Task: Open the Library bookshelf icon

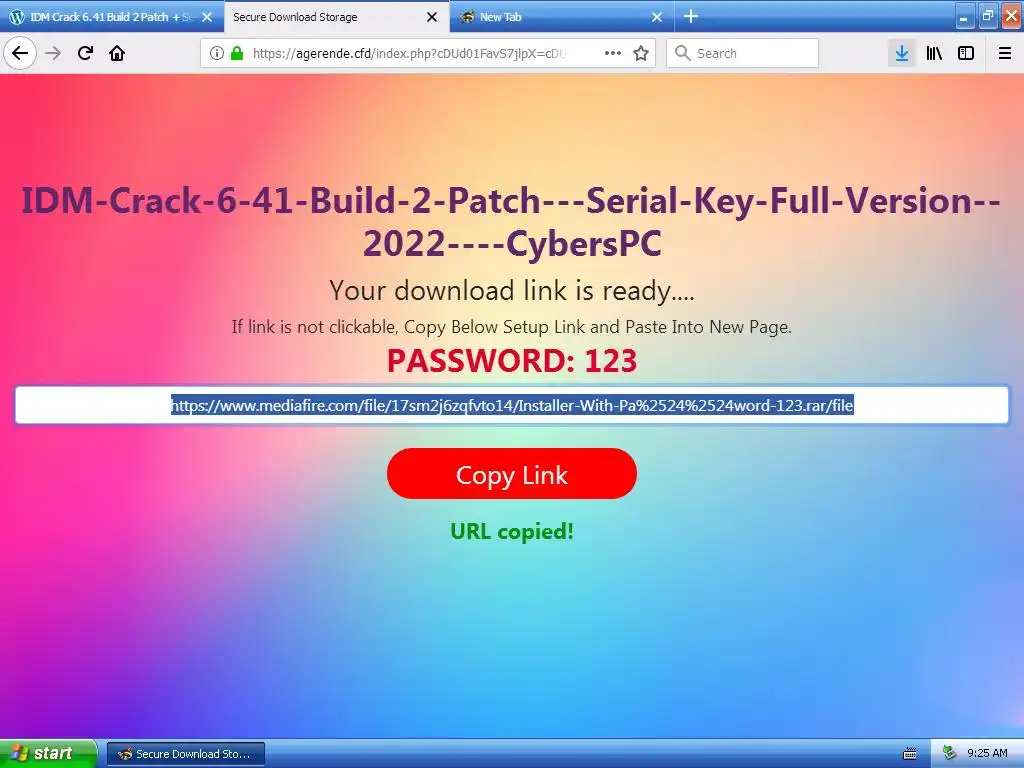Action: point(934,54)
